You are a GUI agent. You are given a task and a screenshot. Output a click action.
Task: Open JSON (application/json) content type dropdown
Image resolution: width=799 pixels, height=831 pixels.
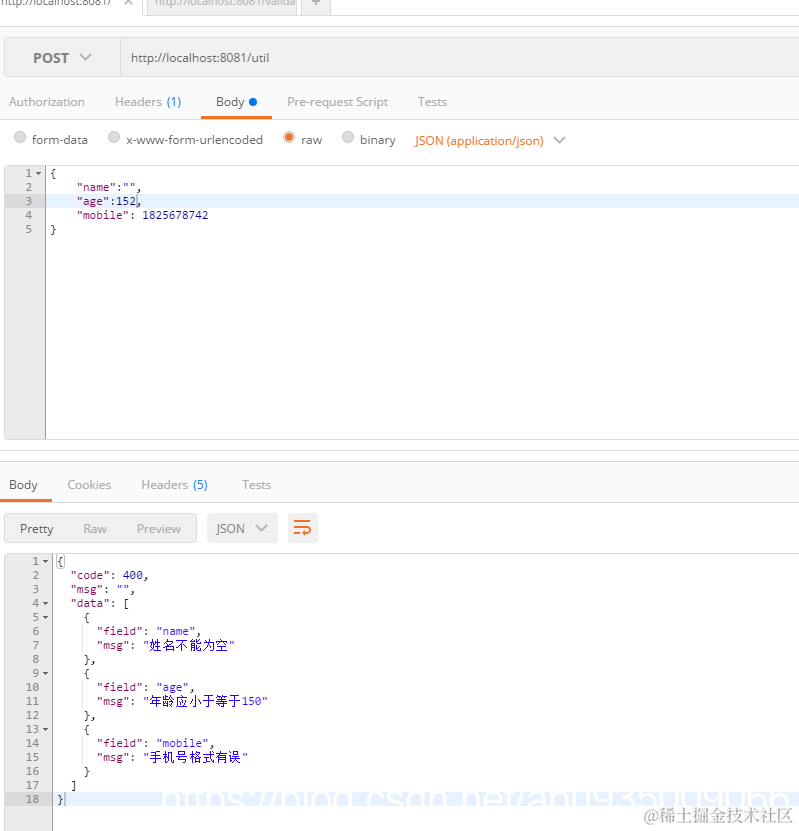[490, 140]
